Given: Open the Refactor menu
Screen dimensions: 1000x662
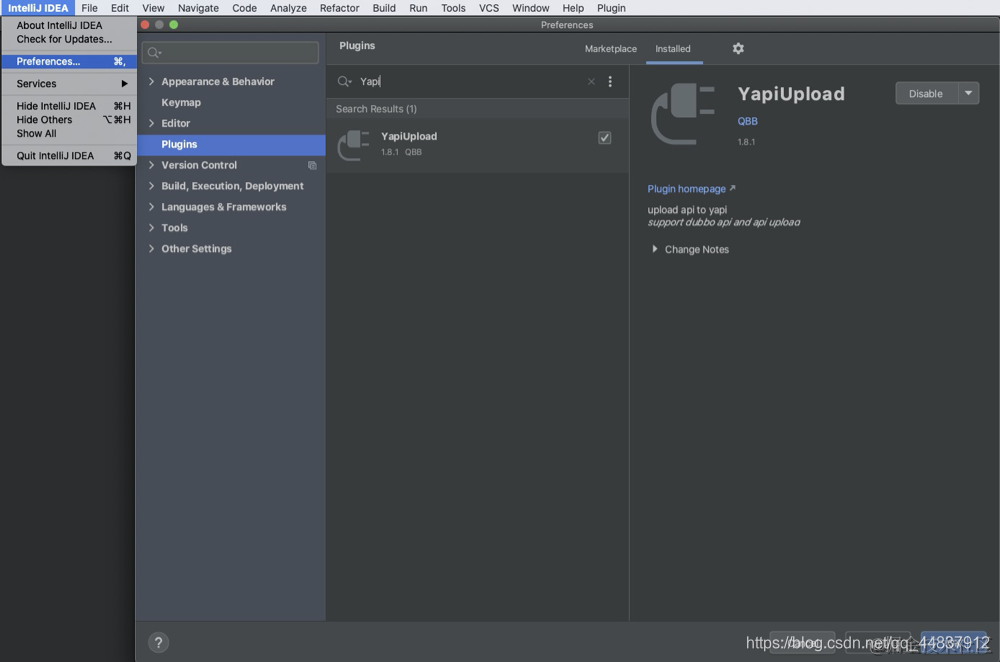Looking at the screenshot, I should coord(339,8).
